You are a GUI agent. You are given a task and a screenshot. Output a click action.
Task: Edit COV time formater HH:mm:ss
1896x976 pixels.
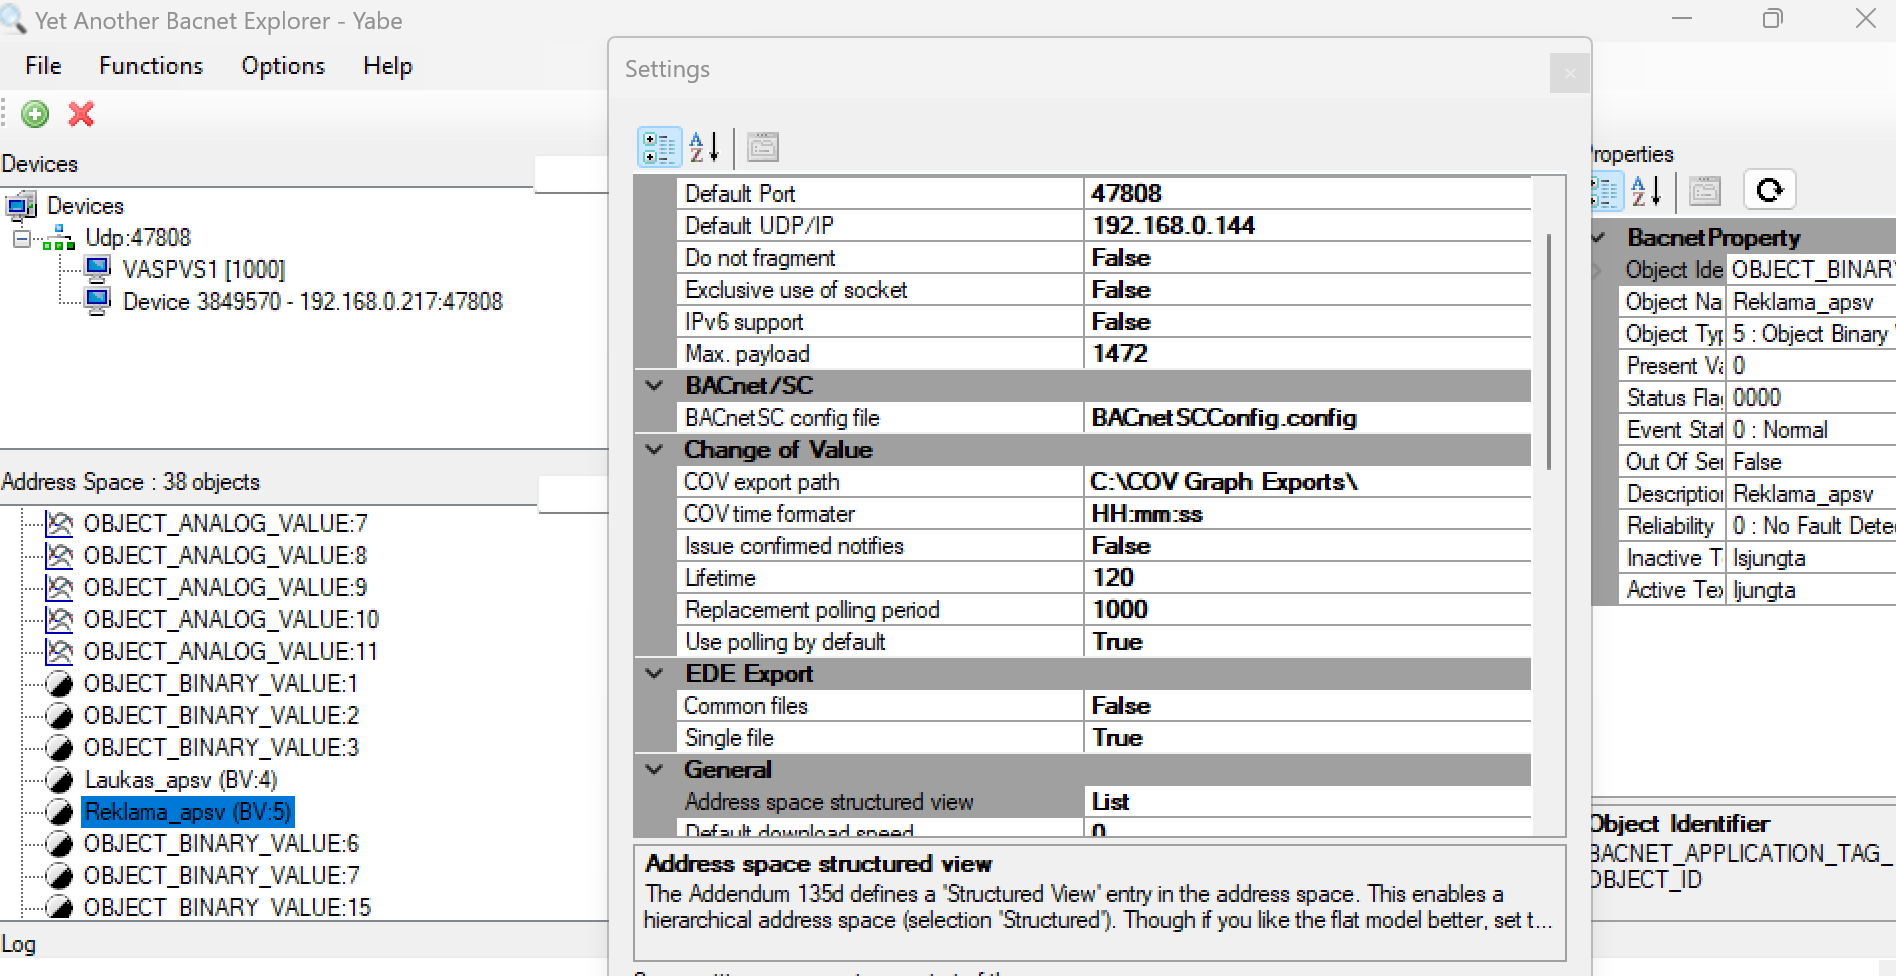tap(1307, 514)
